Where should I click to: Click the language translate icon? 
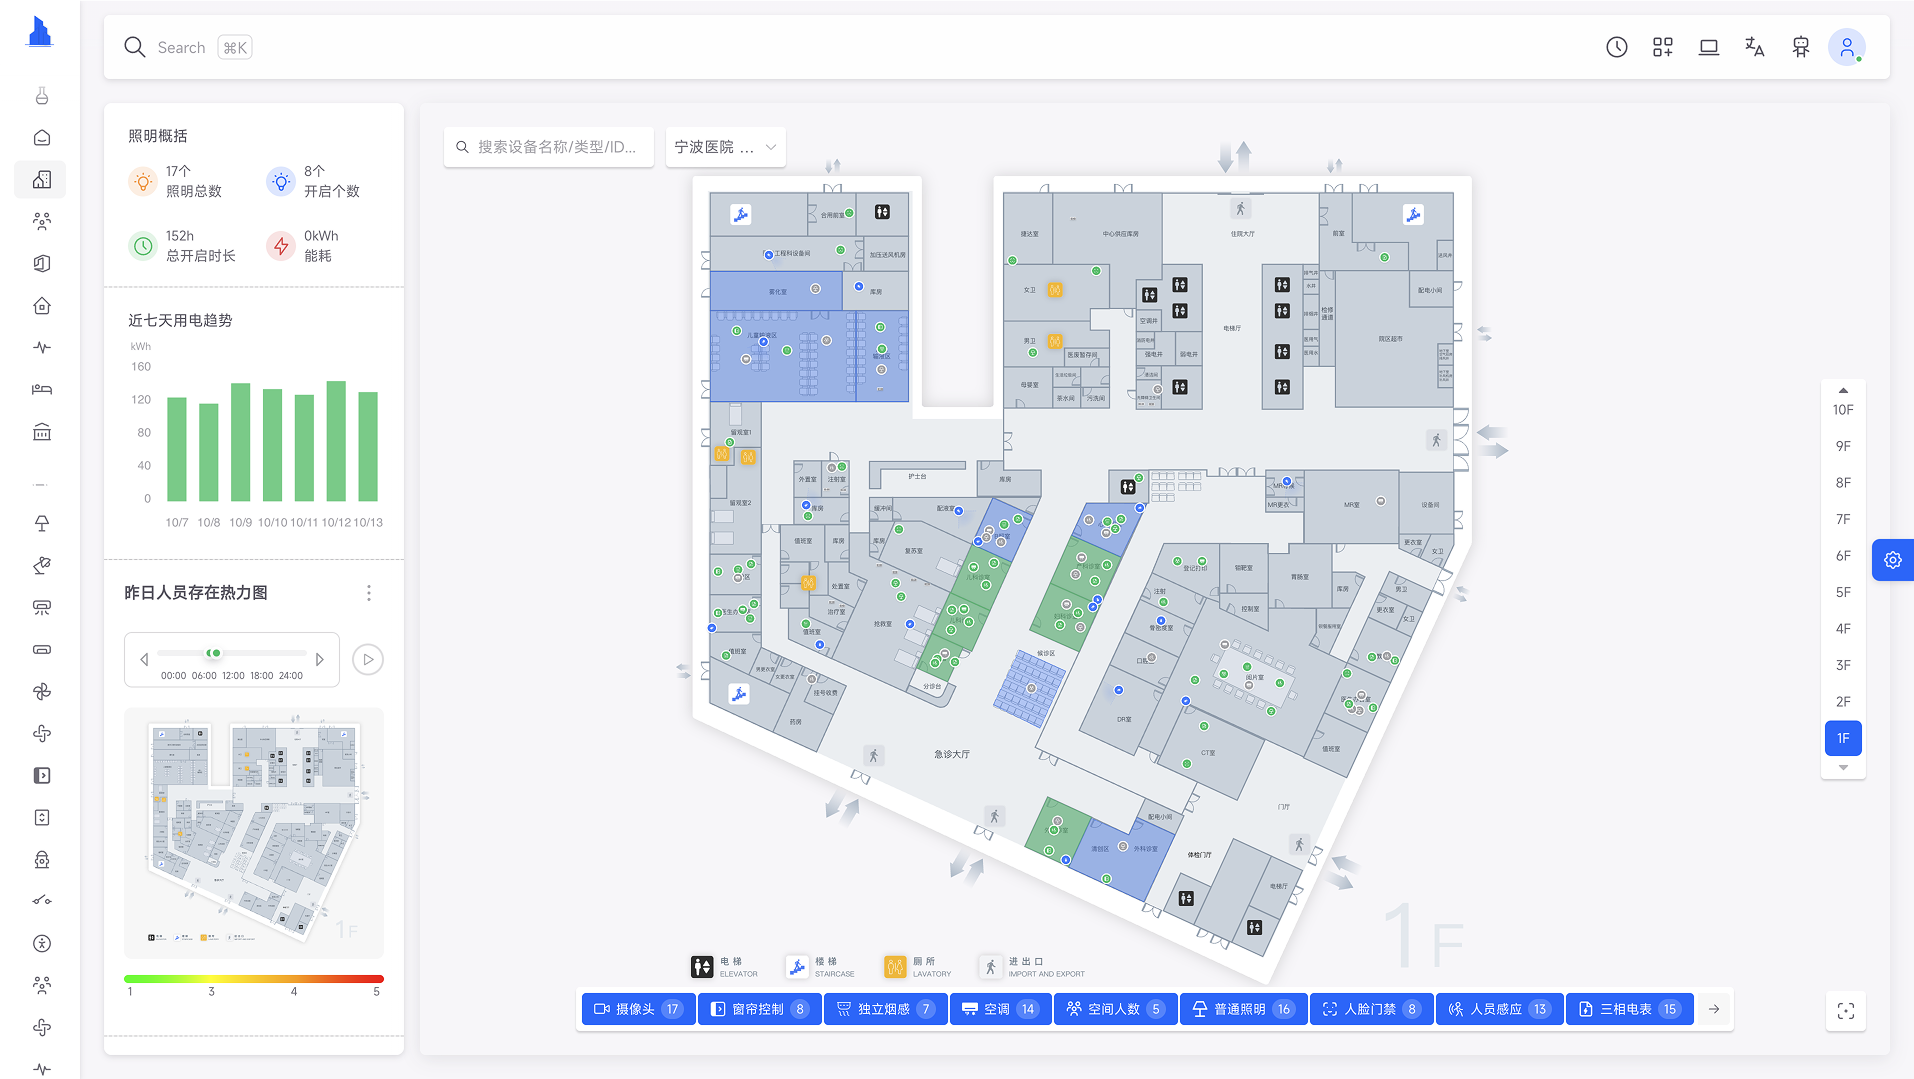pos(1754,47)
